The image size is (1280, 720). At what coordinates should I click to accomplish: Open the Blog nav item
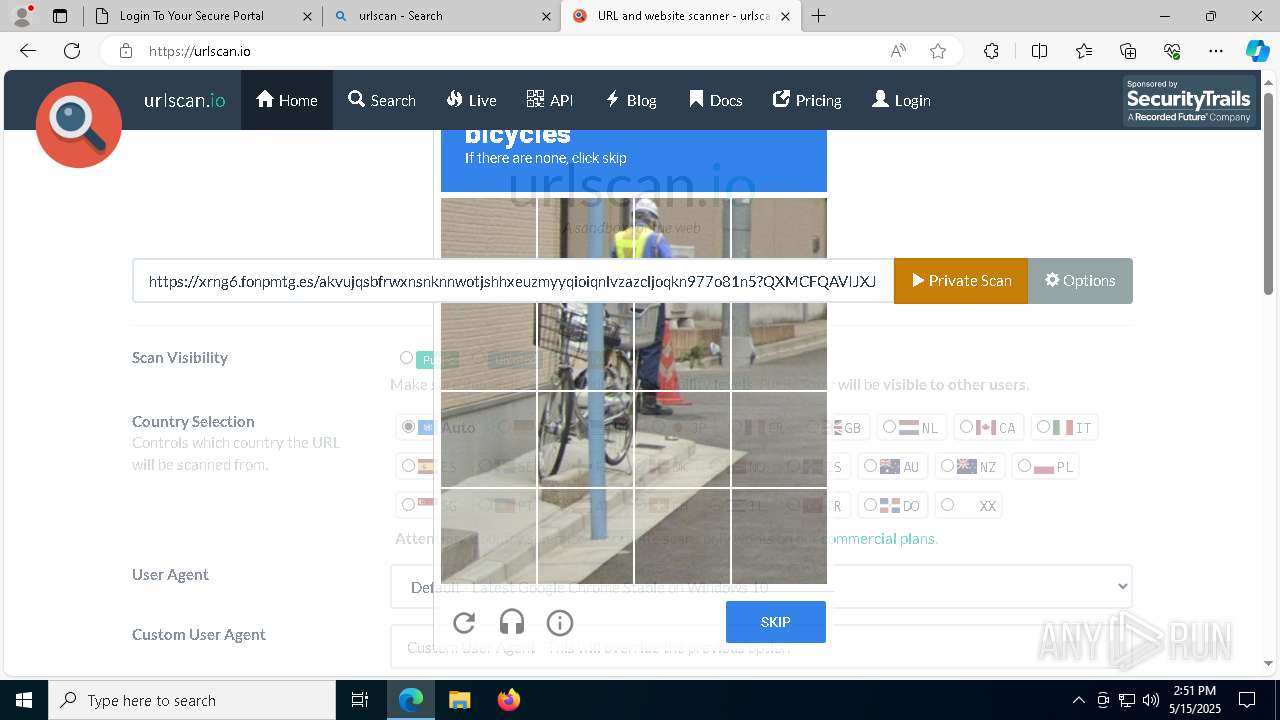click(x=631, y=100)
